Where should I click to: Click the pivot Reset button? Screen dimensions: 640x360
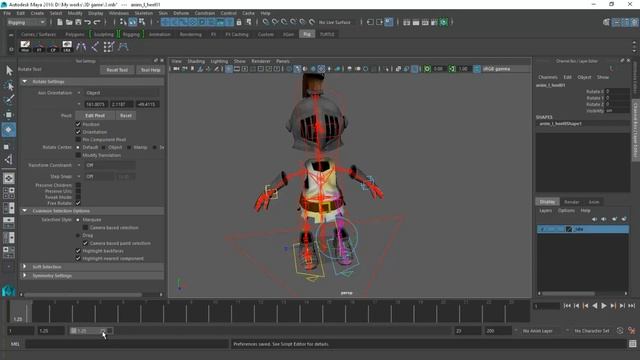click(126, 116)
